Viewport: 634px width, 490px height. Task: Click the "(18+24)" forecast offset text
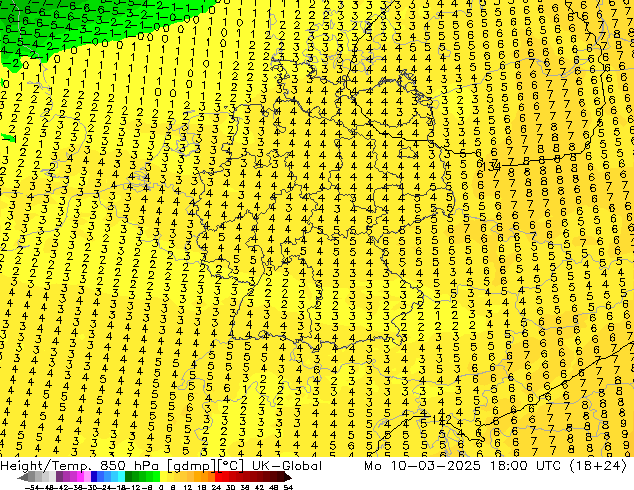(x=598, y=466)
